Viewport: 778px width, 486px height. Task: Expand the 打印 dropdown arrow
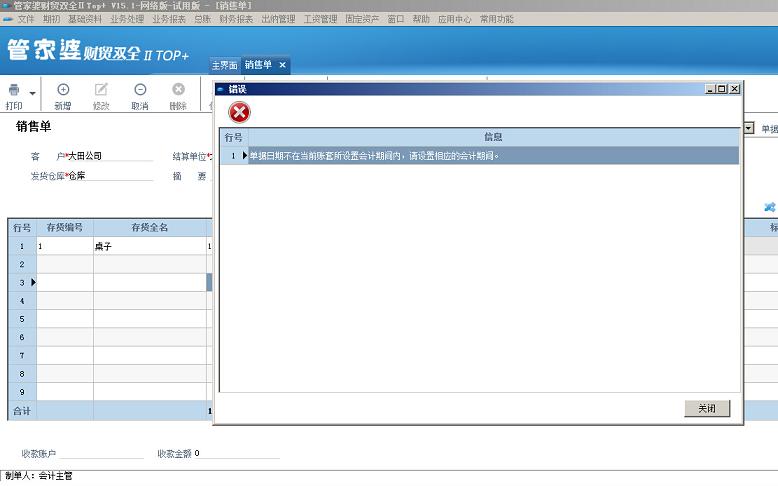click(33, 93)
